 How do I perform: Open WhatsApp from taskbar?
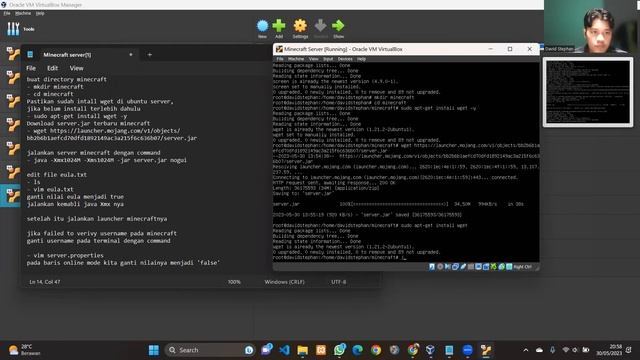pos(339,350)
